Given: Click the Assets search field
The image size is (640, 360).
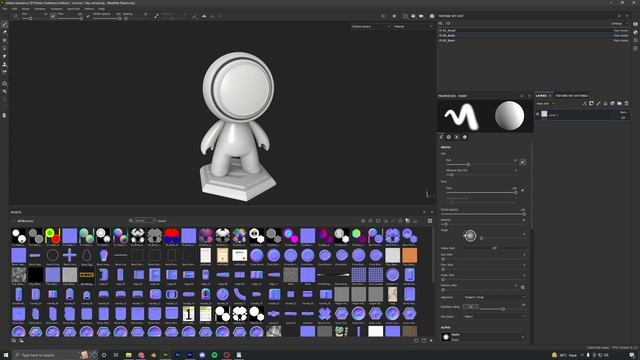Looking at the screenshot, I should coord(162,221).
